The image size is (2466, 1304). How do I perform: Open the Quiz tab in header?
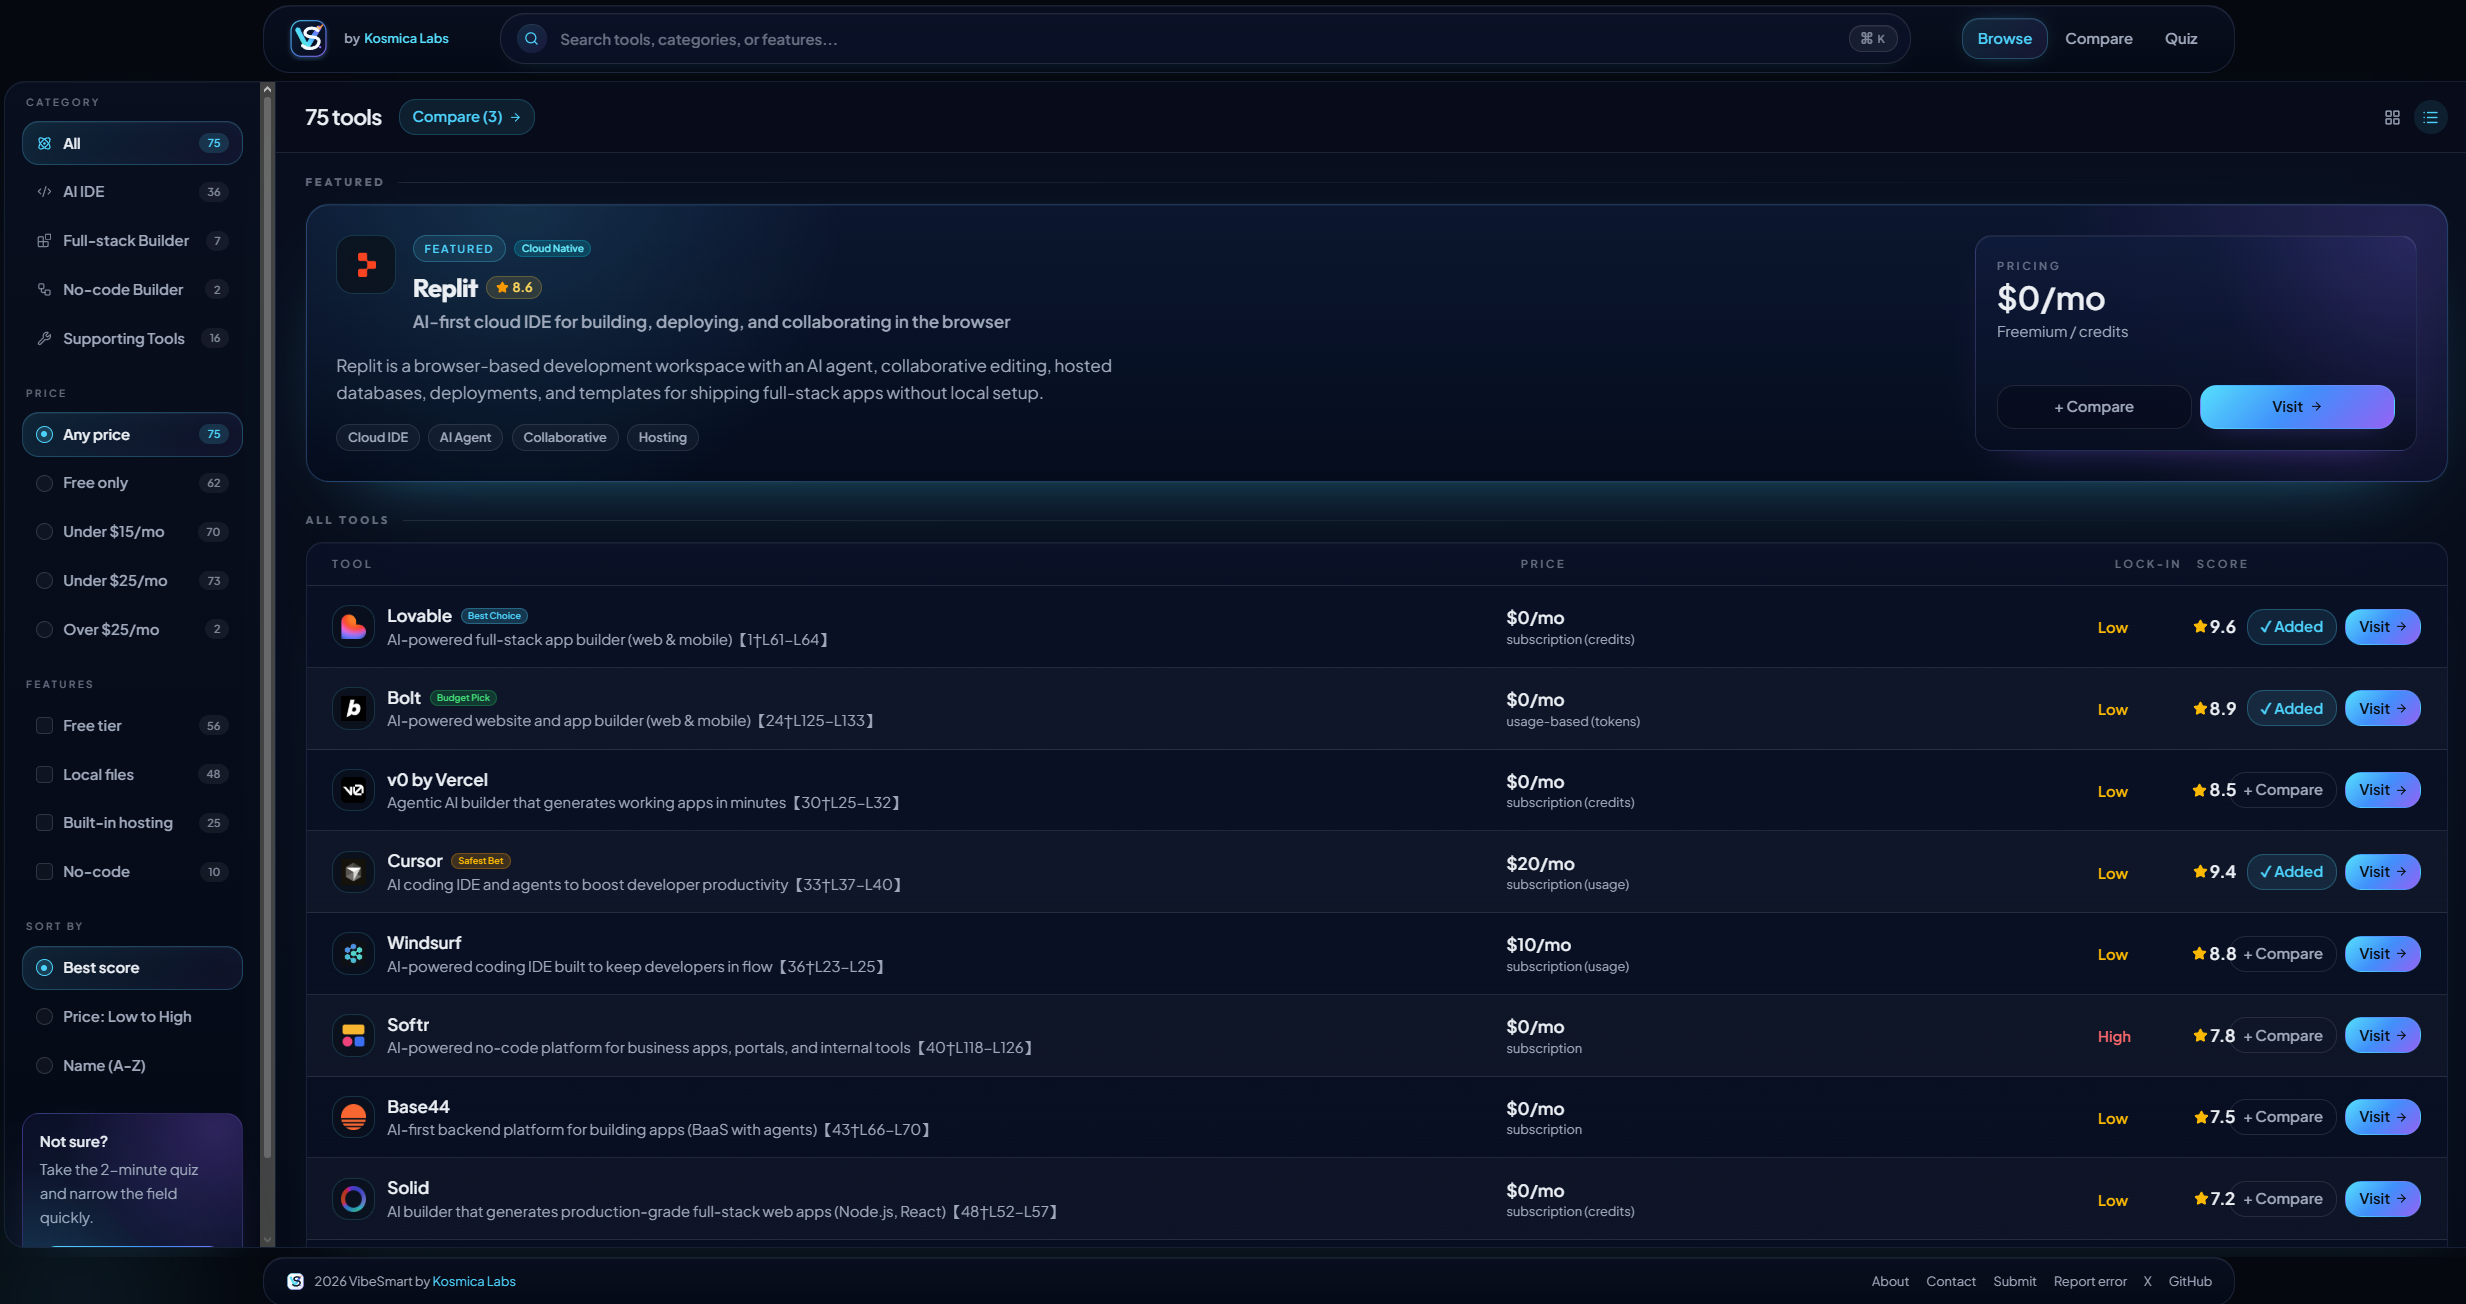[x=2181, y=39]
